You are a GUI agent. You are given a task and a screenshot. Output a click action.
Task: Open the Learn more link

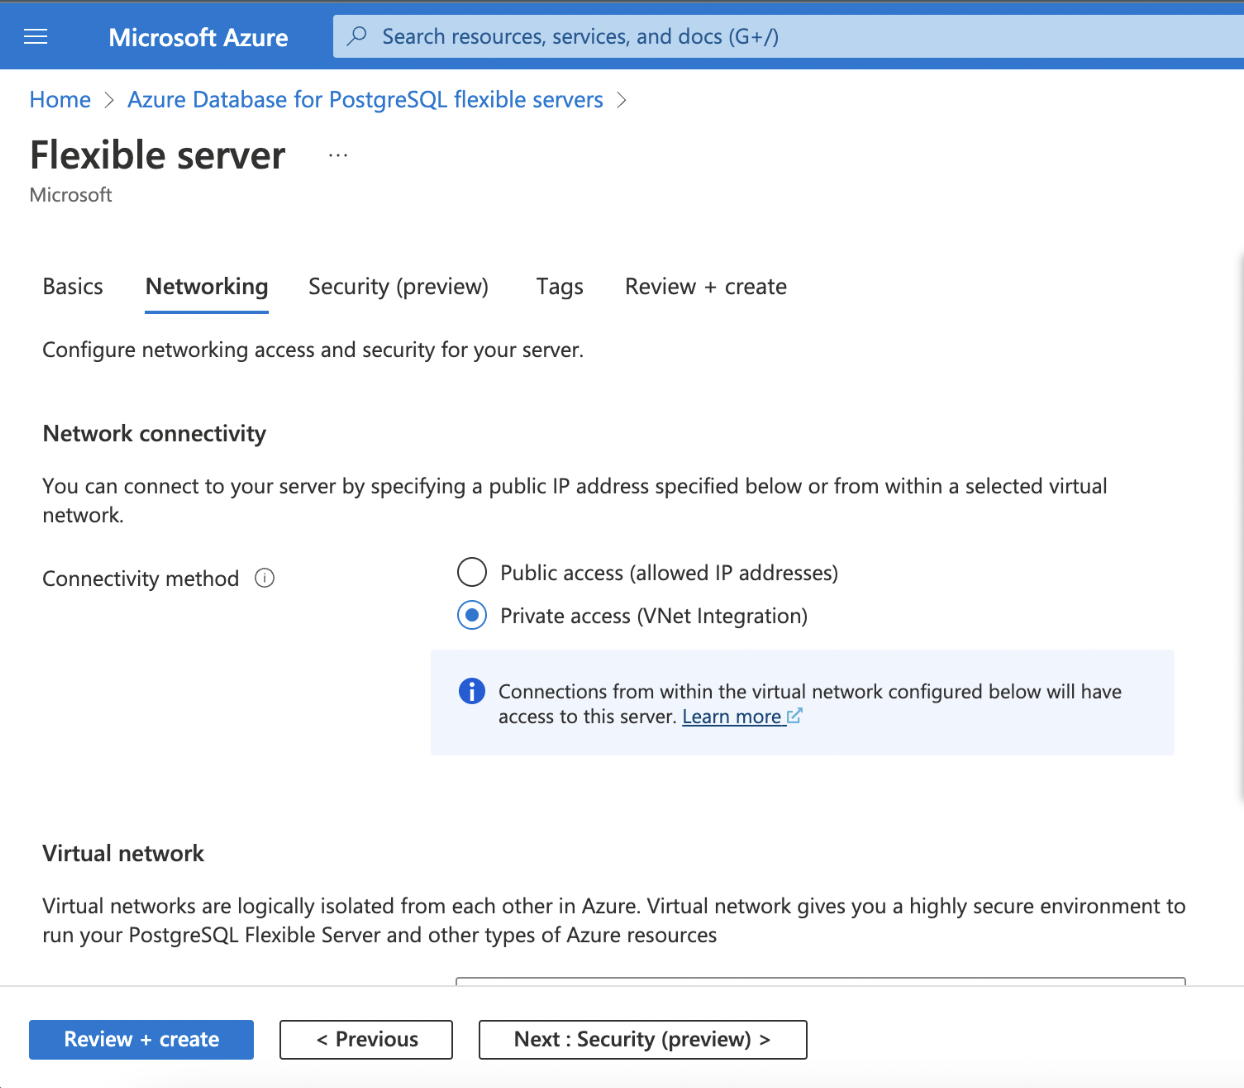point(732,716)
